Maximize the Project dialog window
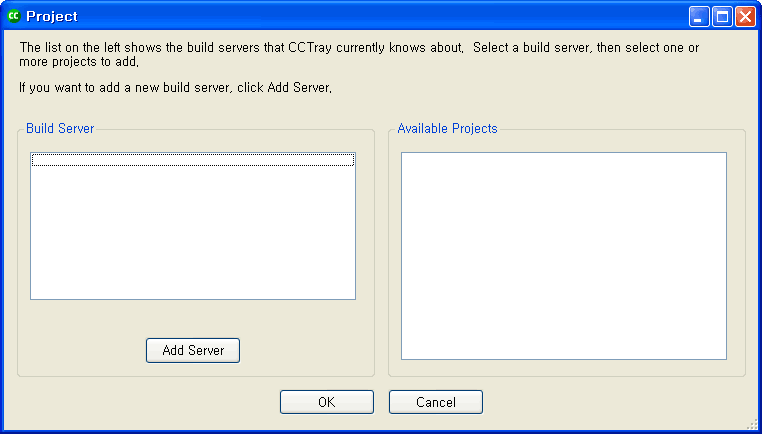Screen dimensions: 762x434 [722, 16]
